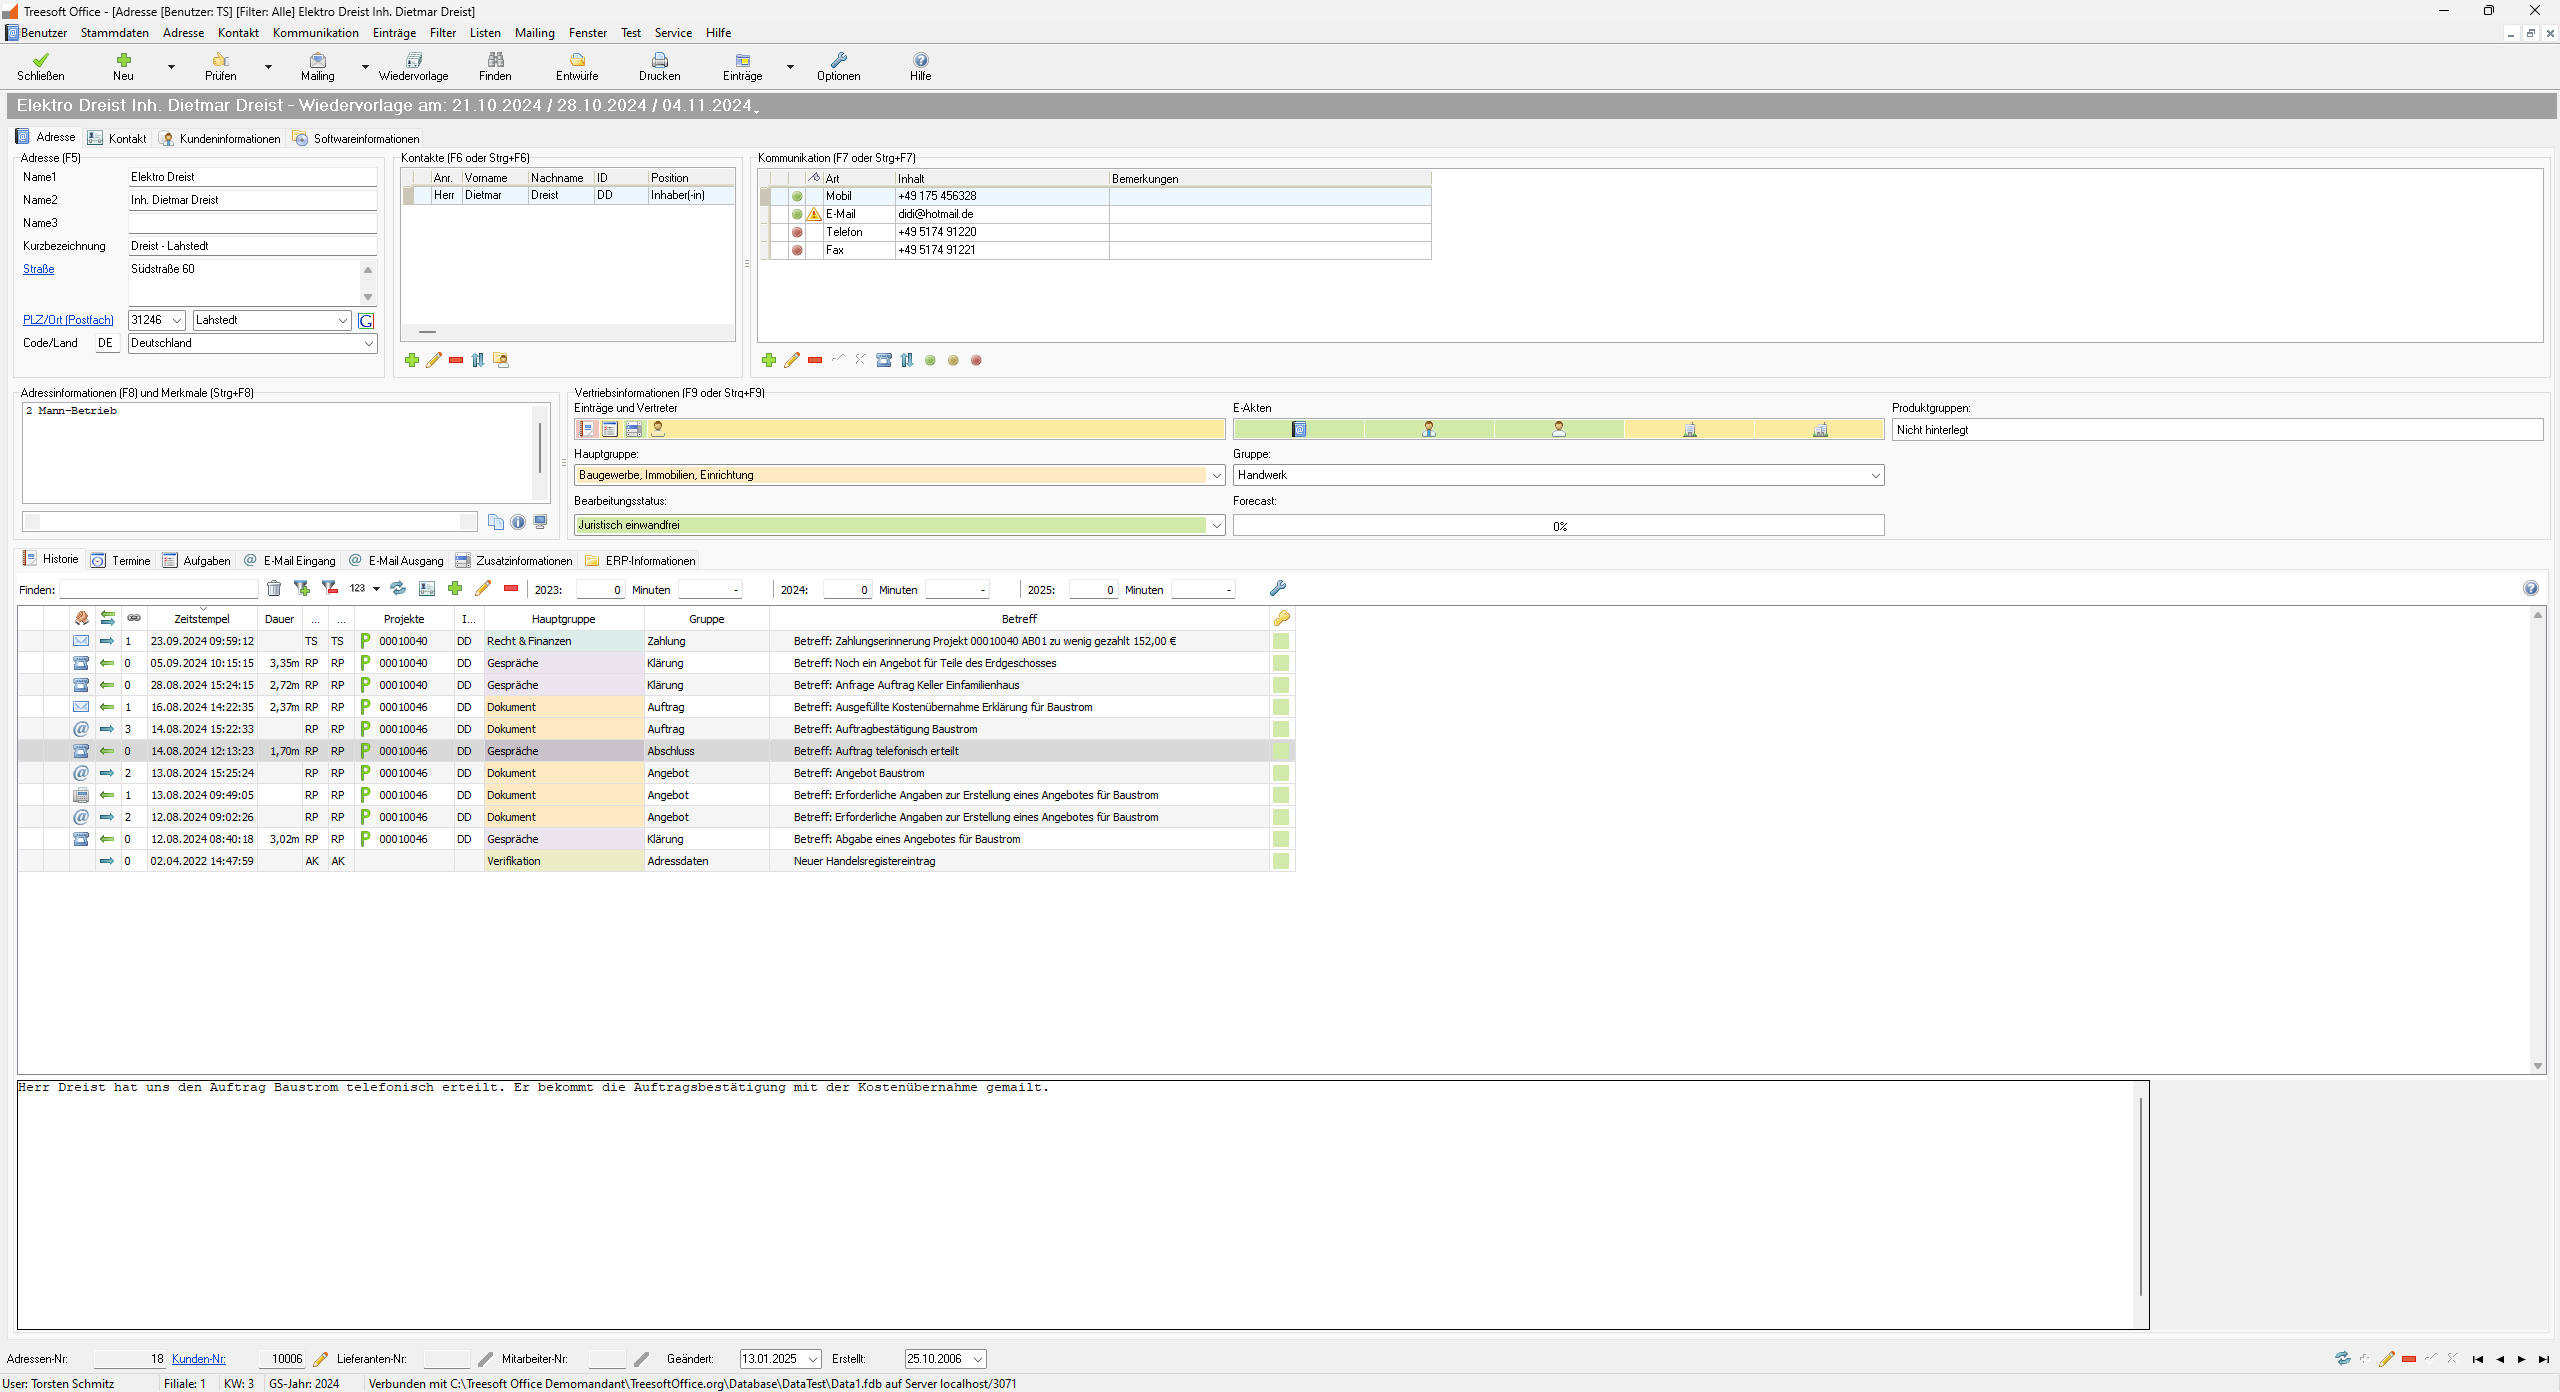
Task: Click trash icon next to Finden field
Action: point(274,589)
